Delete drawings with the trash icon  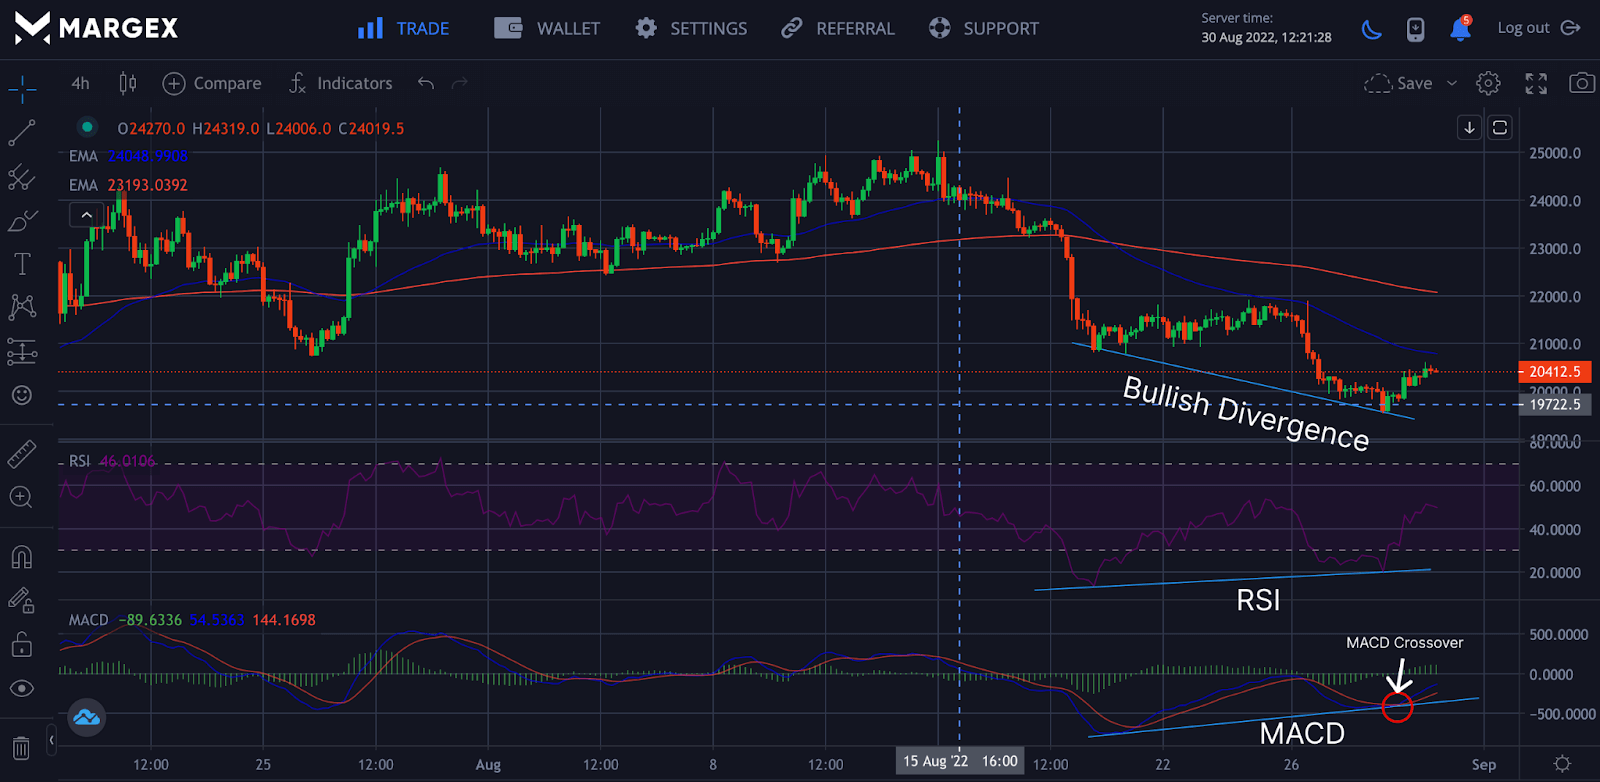click(21, 747)
